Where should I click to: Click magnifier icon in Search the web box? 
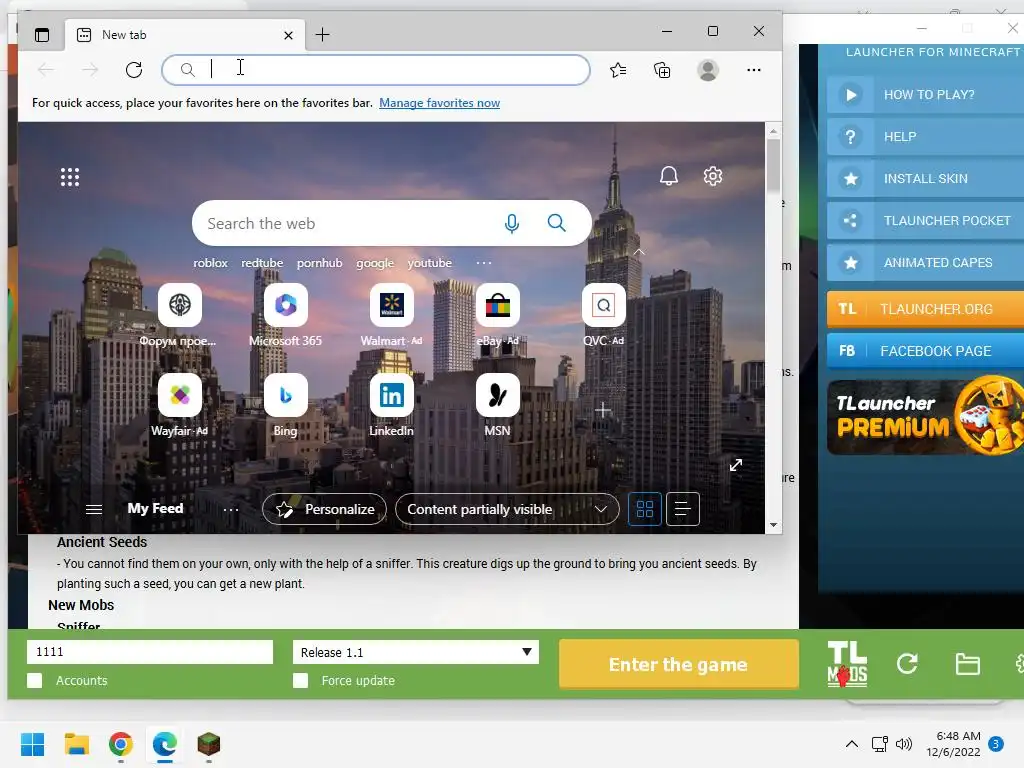point(556,223)
